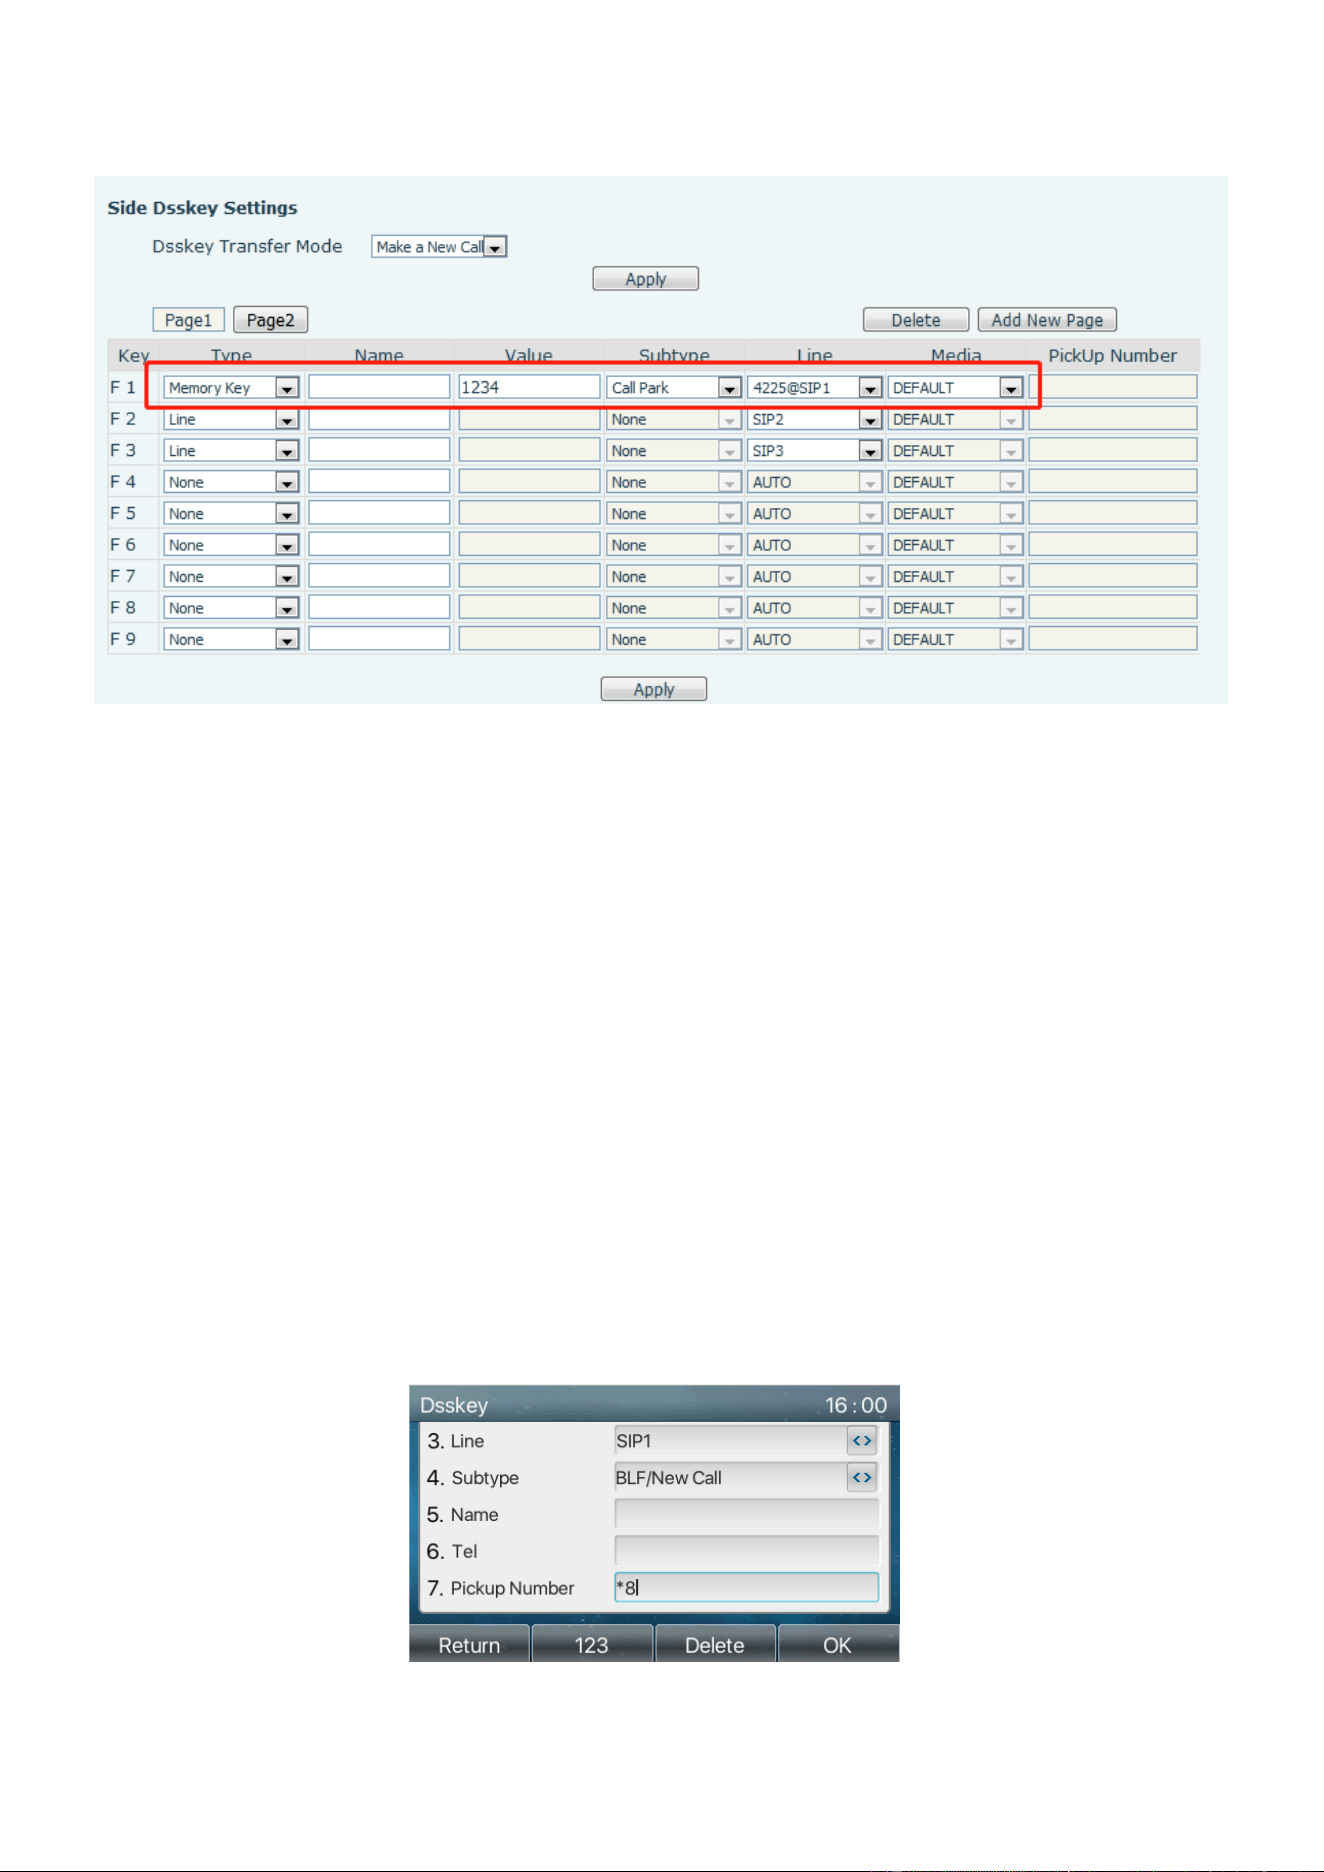
Task: Click the F1 Name input field
Action: 379,387
